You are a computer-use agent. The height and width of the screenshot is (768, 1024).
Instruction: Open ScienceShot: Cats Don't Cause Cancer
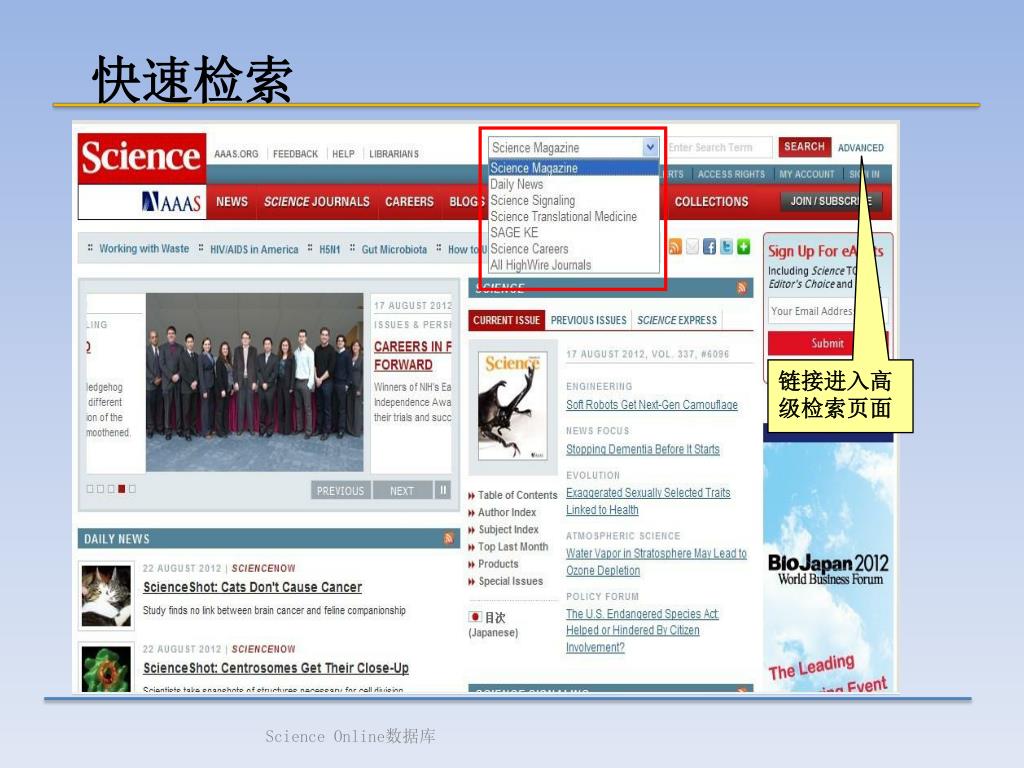(252, 587)
